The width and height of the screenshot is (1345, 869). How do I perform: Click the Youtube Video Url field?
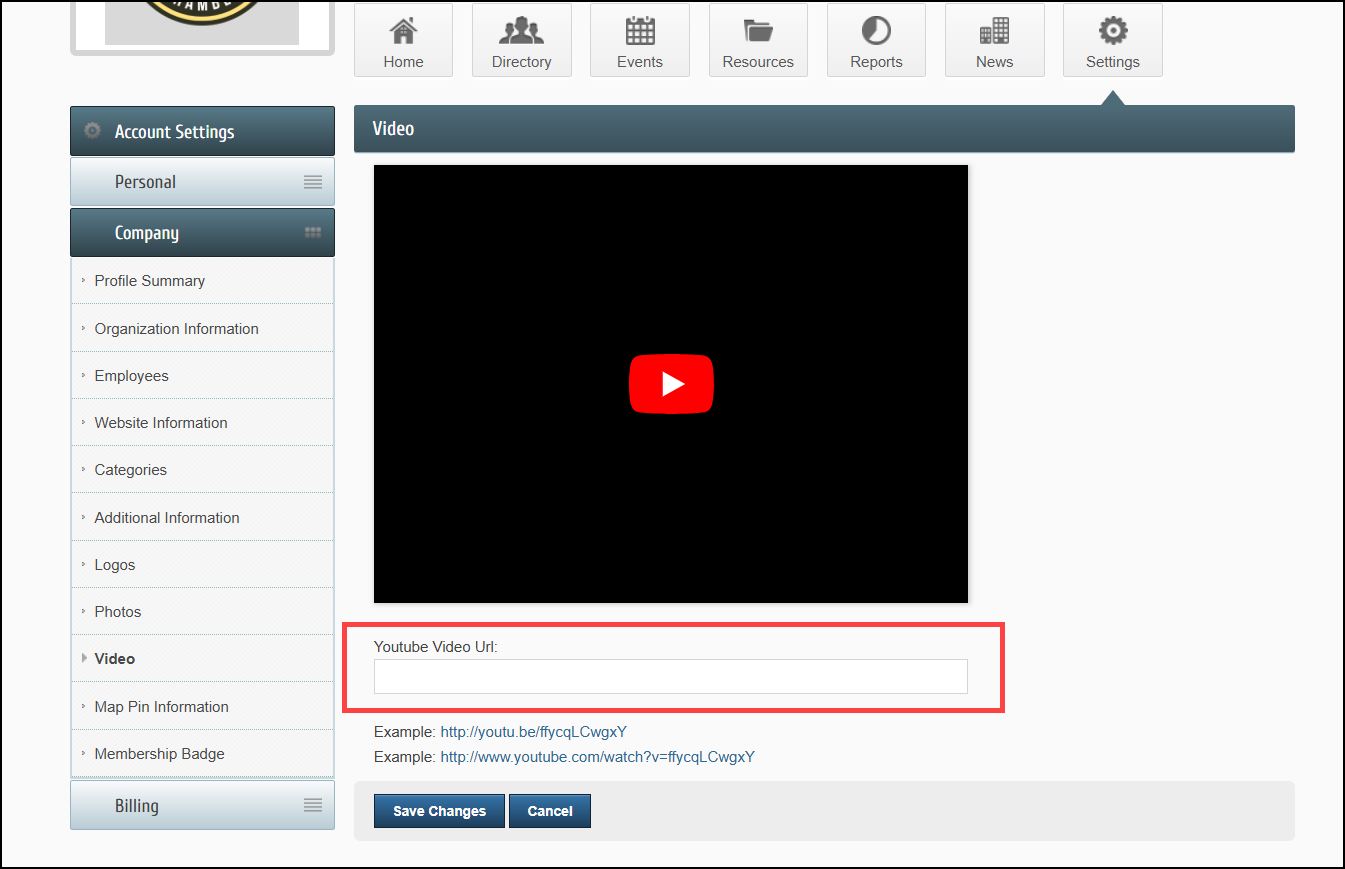click(670, 677)
